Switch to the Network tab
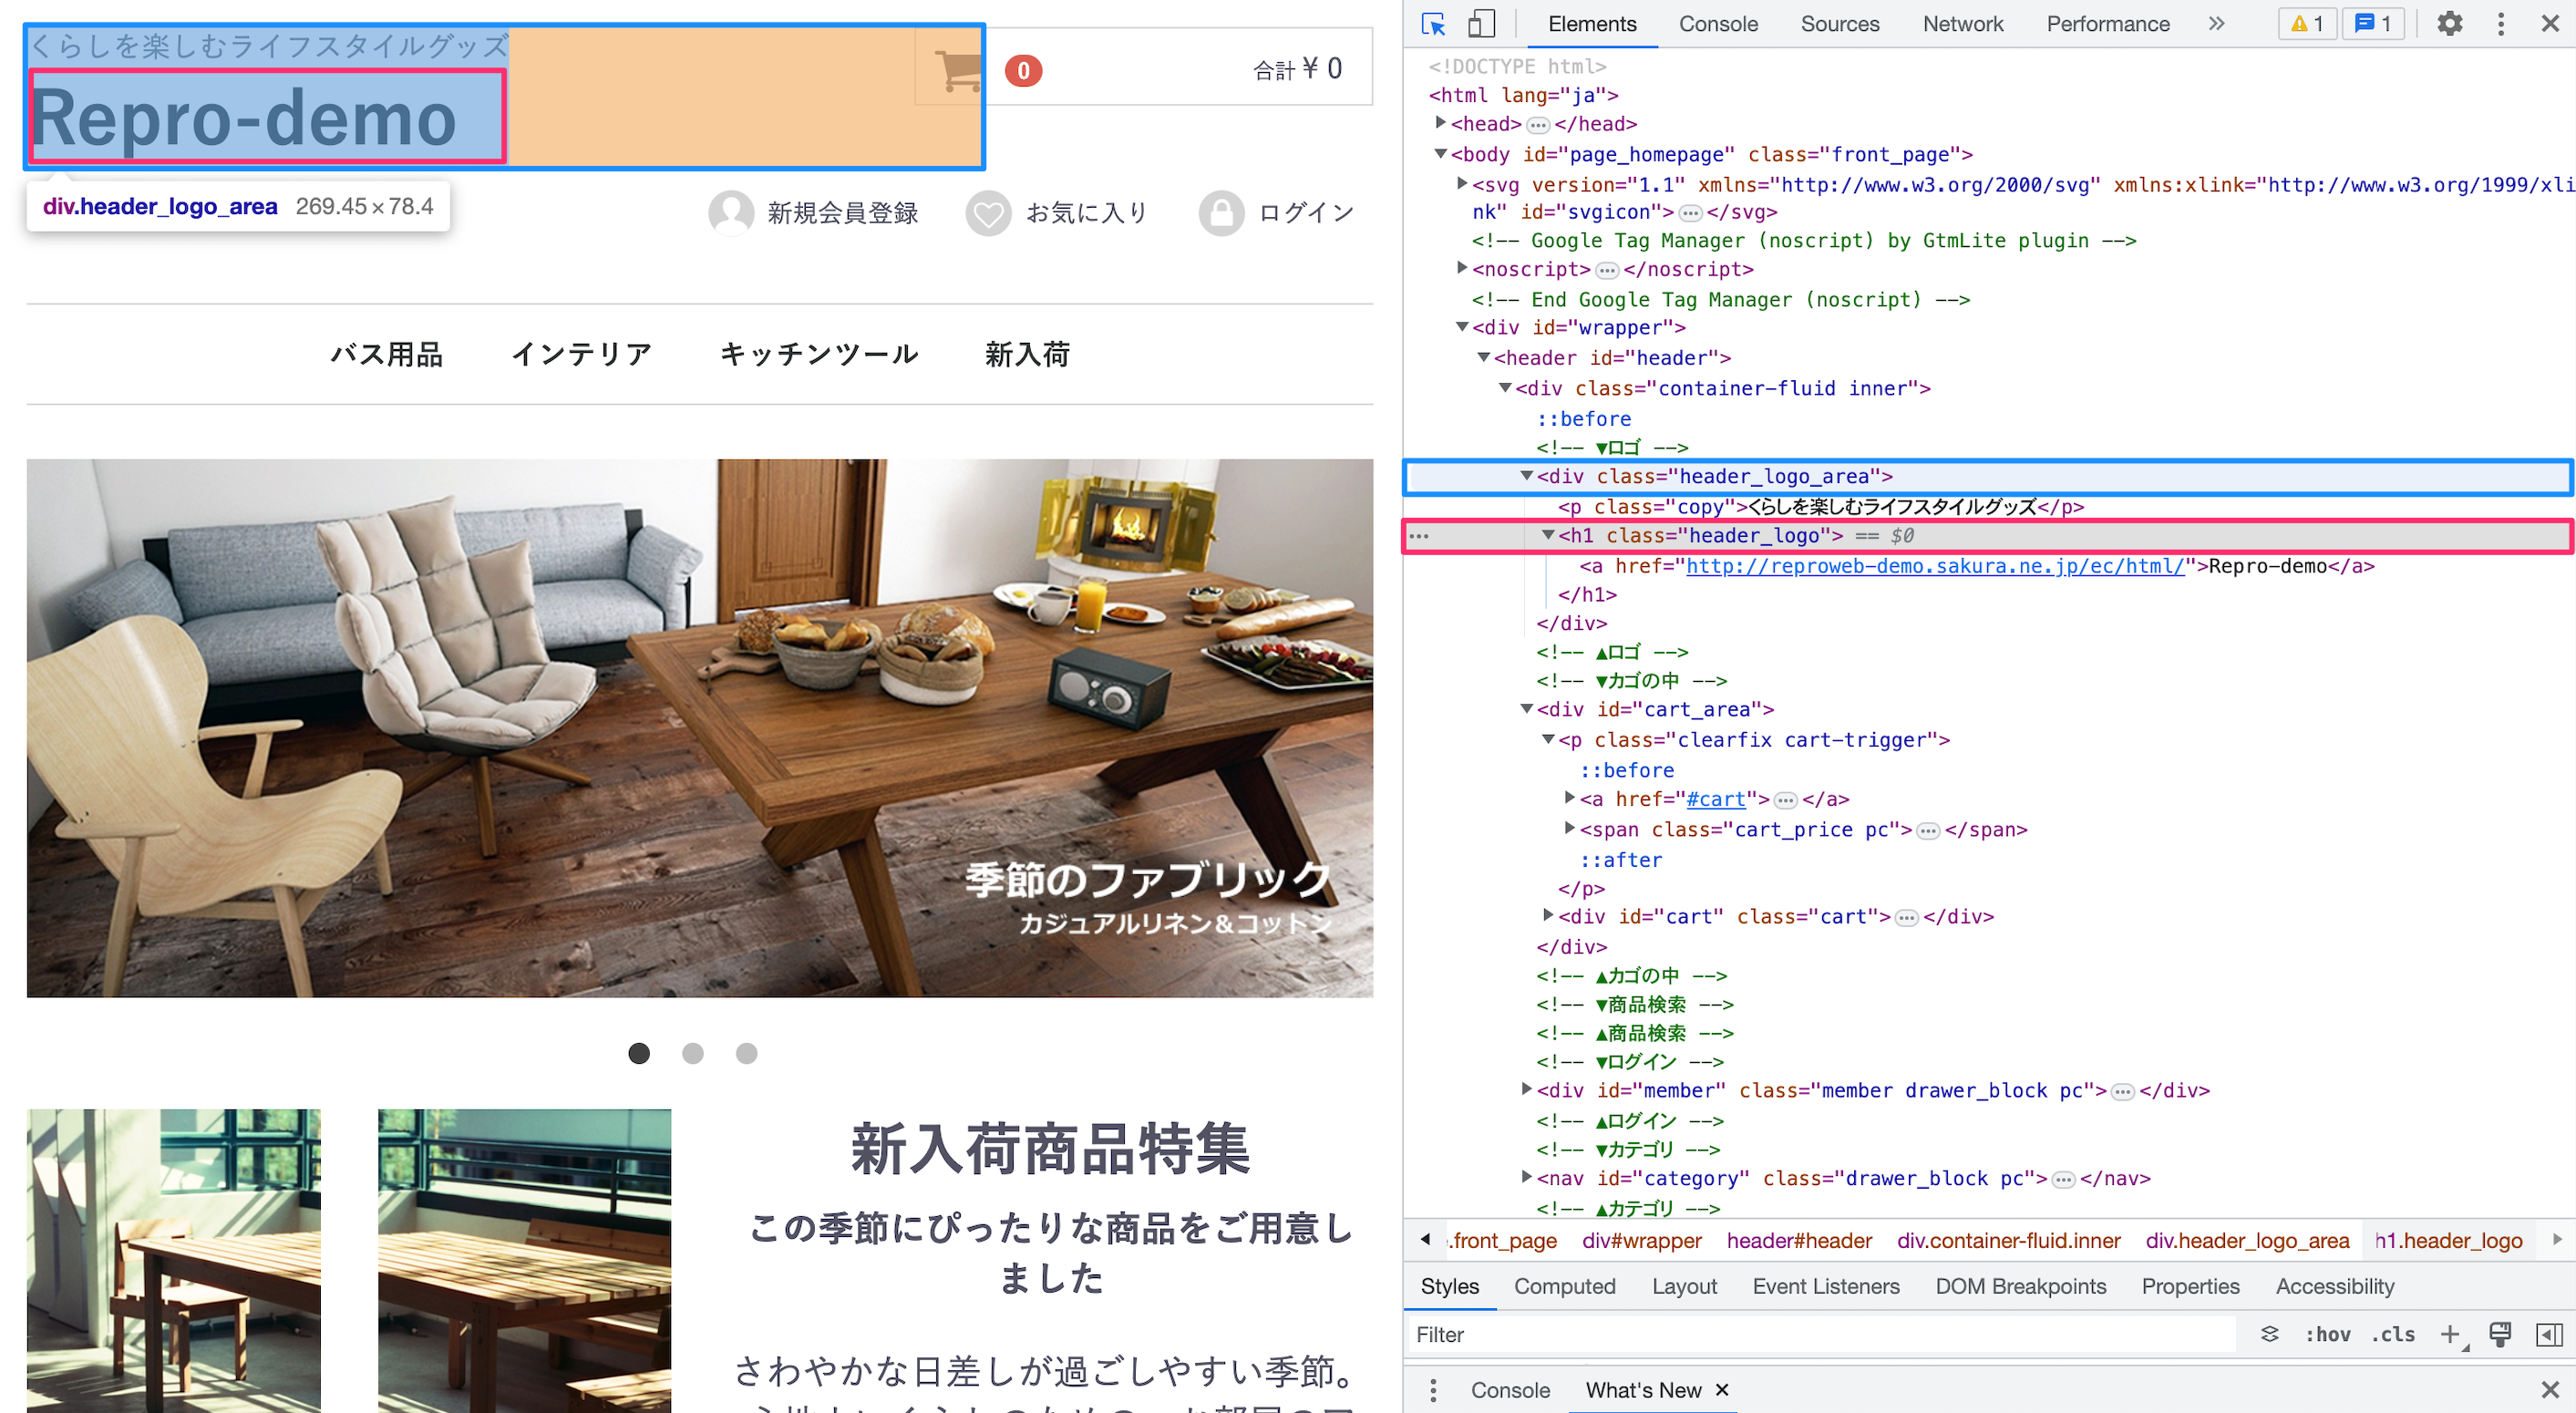Image resolution: width=2576 pixels, height=1413 pixels. pyautogui.click(x=1962, y=24)
